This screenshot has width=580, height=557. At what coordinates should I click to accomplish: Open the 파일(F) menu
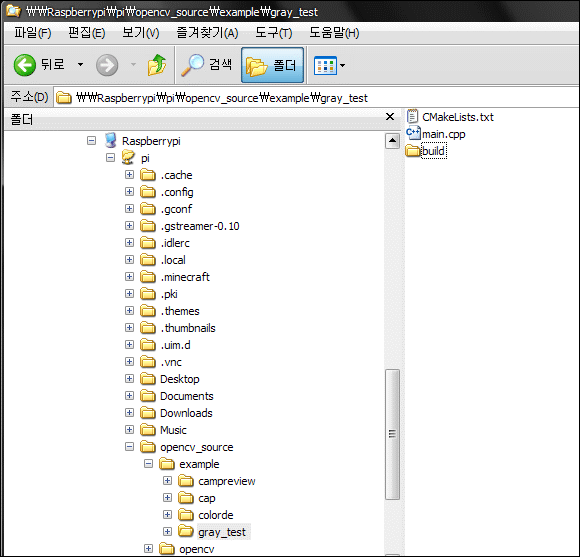point(33,33)
